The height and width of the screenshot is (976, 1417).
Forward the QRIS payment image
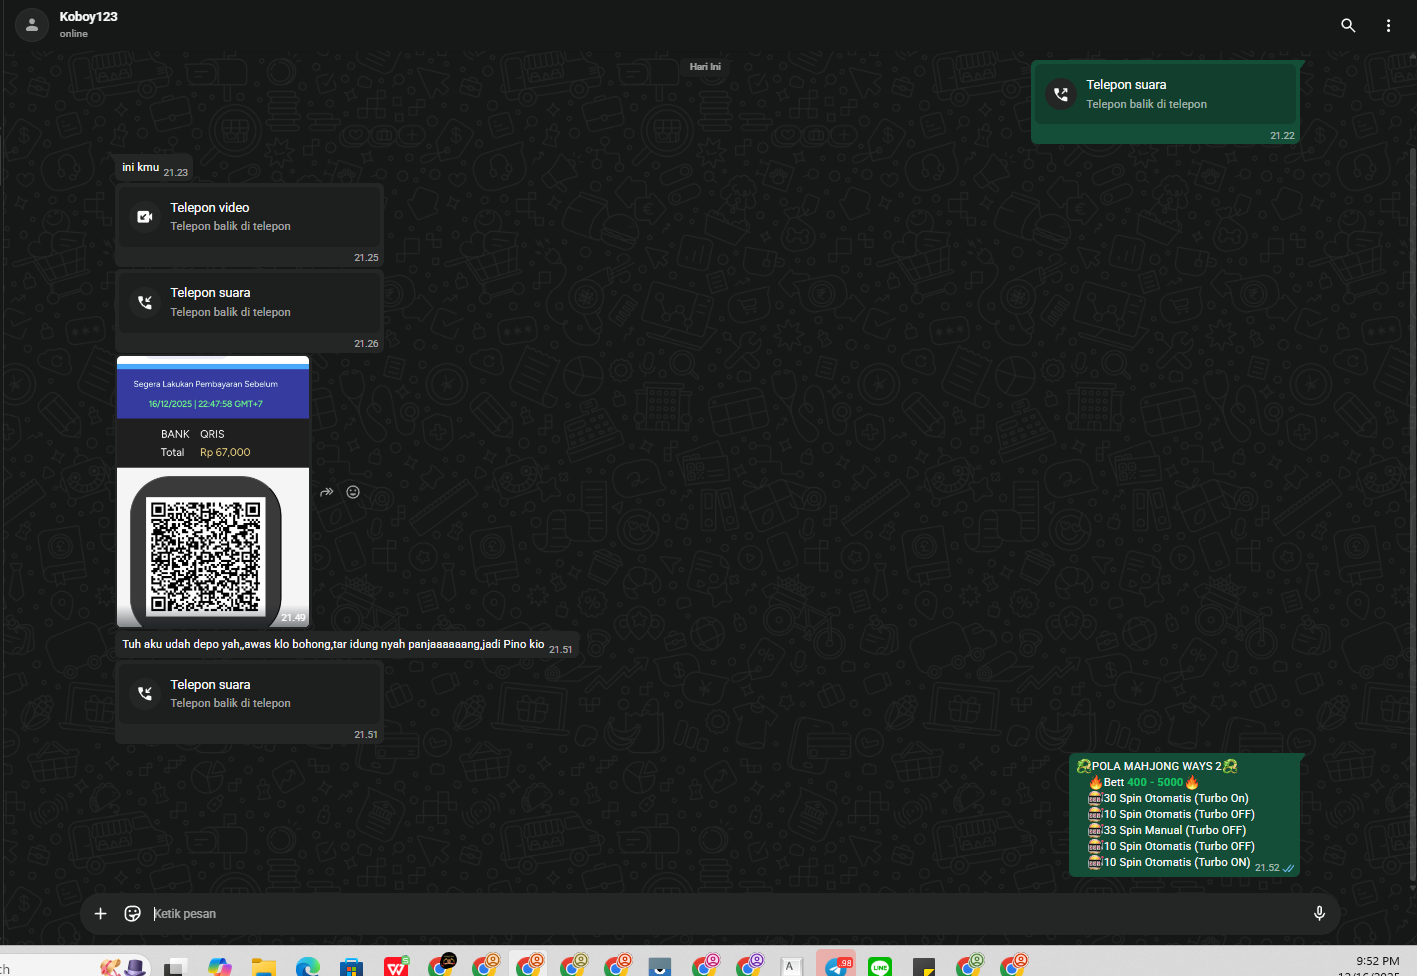(327, 492)
